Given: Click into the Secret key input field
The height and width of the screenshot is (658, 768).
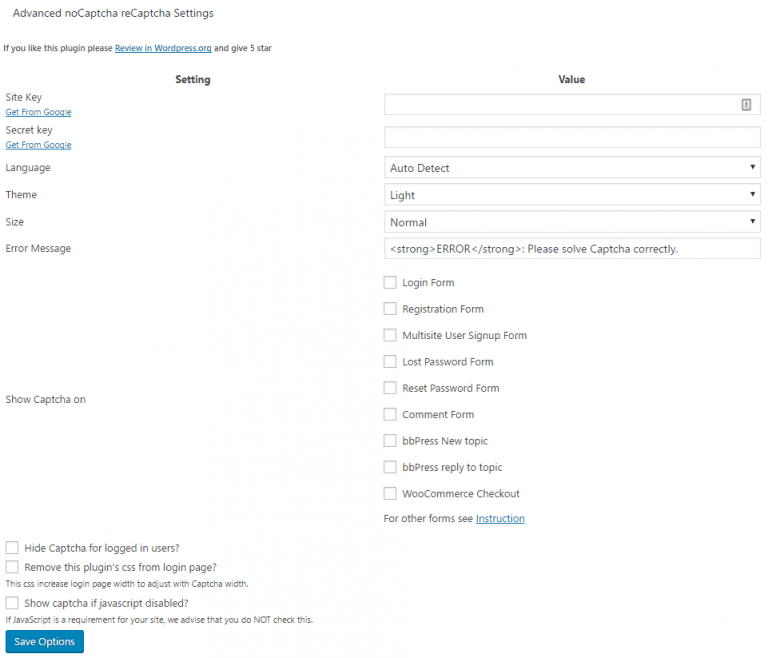Looking at the screenshot, I should click(572, 137).
